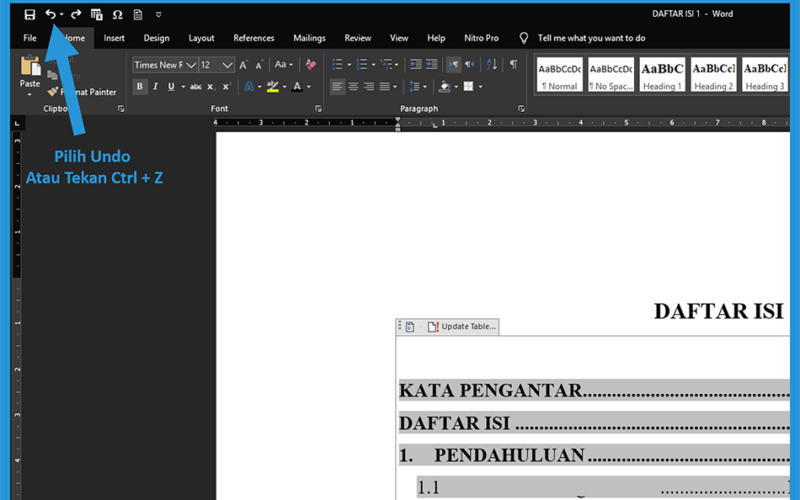The width and height of the screenshot is (800, 500).
Task: Open the Clipboard pane launcher
Action: tap(121, 109)
